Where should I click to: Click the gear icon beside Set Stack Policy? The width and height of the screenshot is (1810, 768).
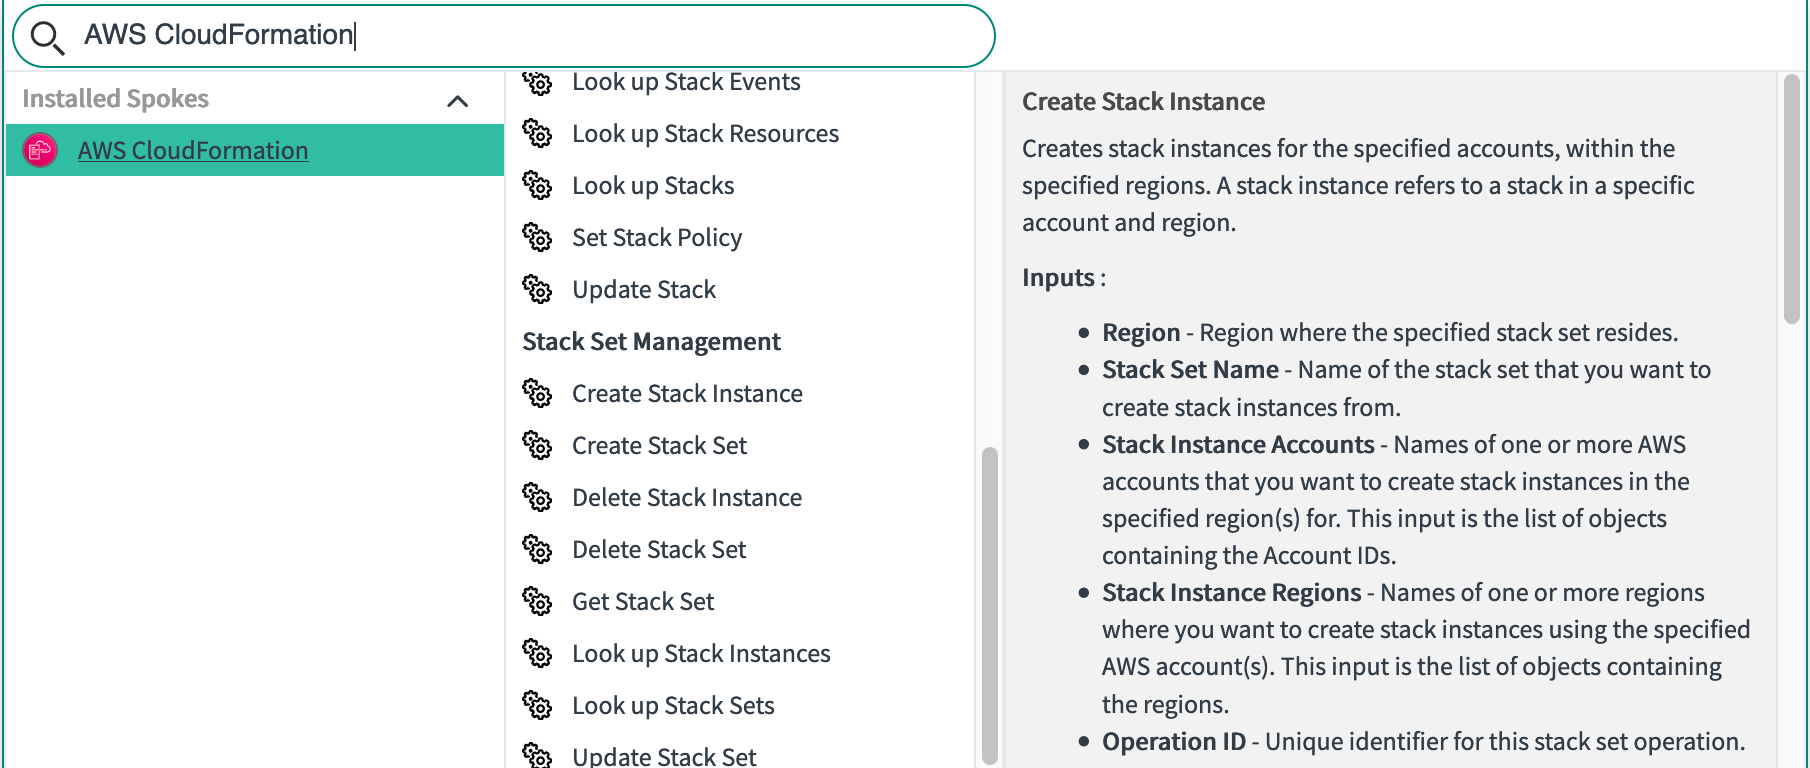(x=537, y=238)
